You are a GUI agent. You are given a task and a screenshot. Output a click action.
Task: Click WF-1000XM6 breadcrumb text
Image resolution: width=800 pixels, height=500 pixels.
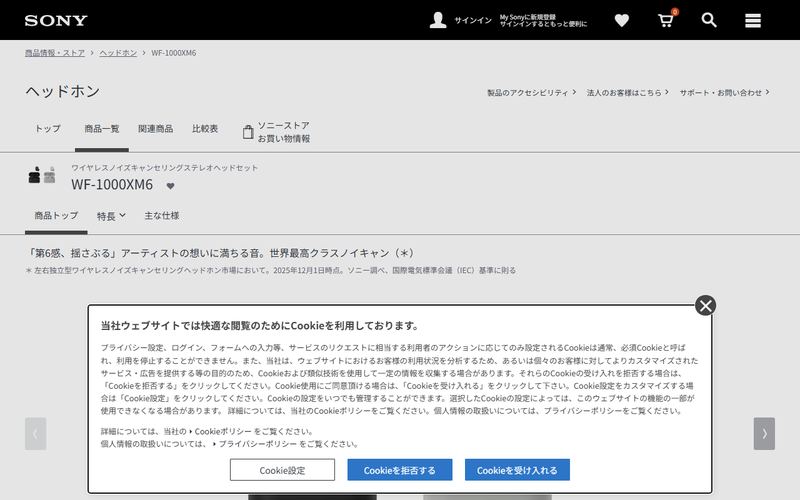click(173, 53)
